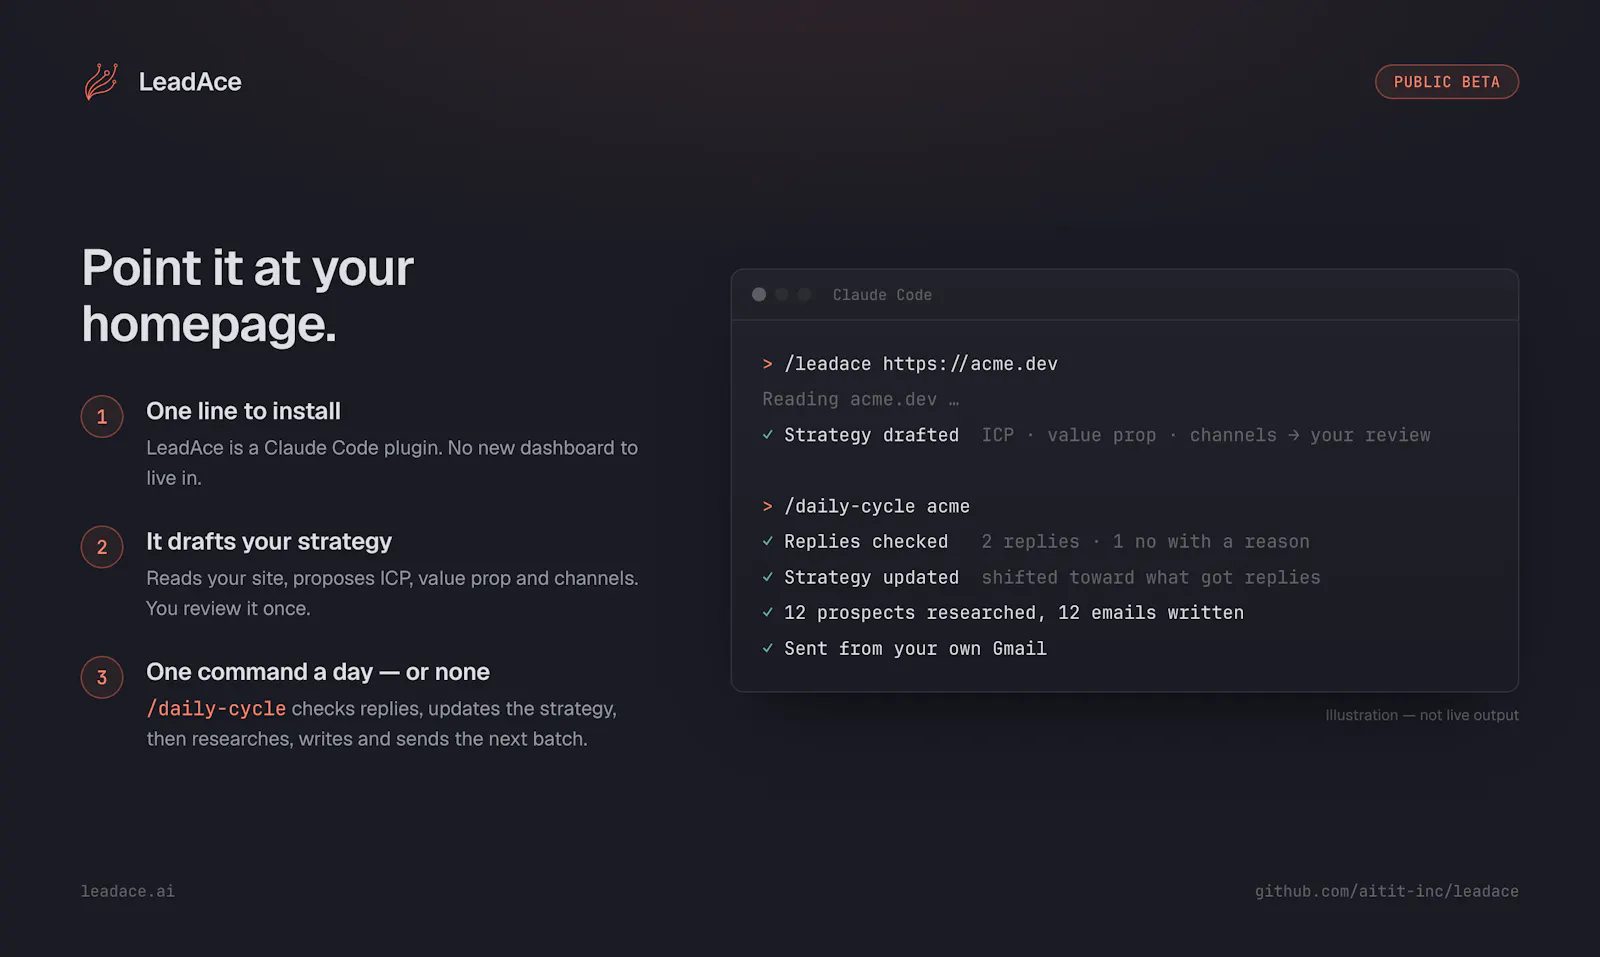1600x957 pixels.
Task: Click '12 prospects researched, 12 emails written'
Action: pyautogui.click(x=1014, y=612)
